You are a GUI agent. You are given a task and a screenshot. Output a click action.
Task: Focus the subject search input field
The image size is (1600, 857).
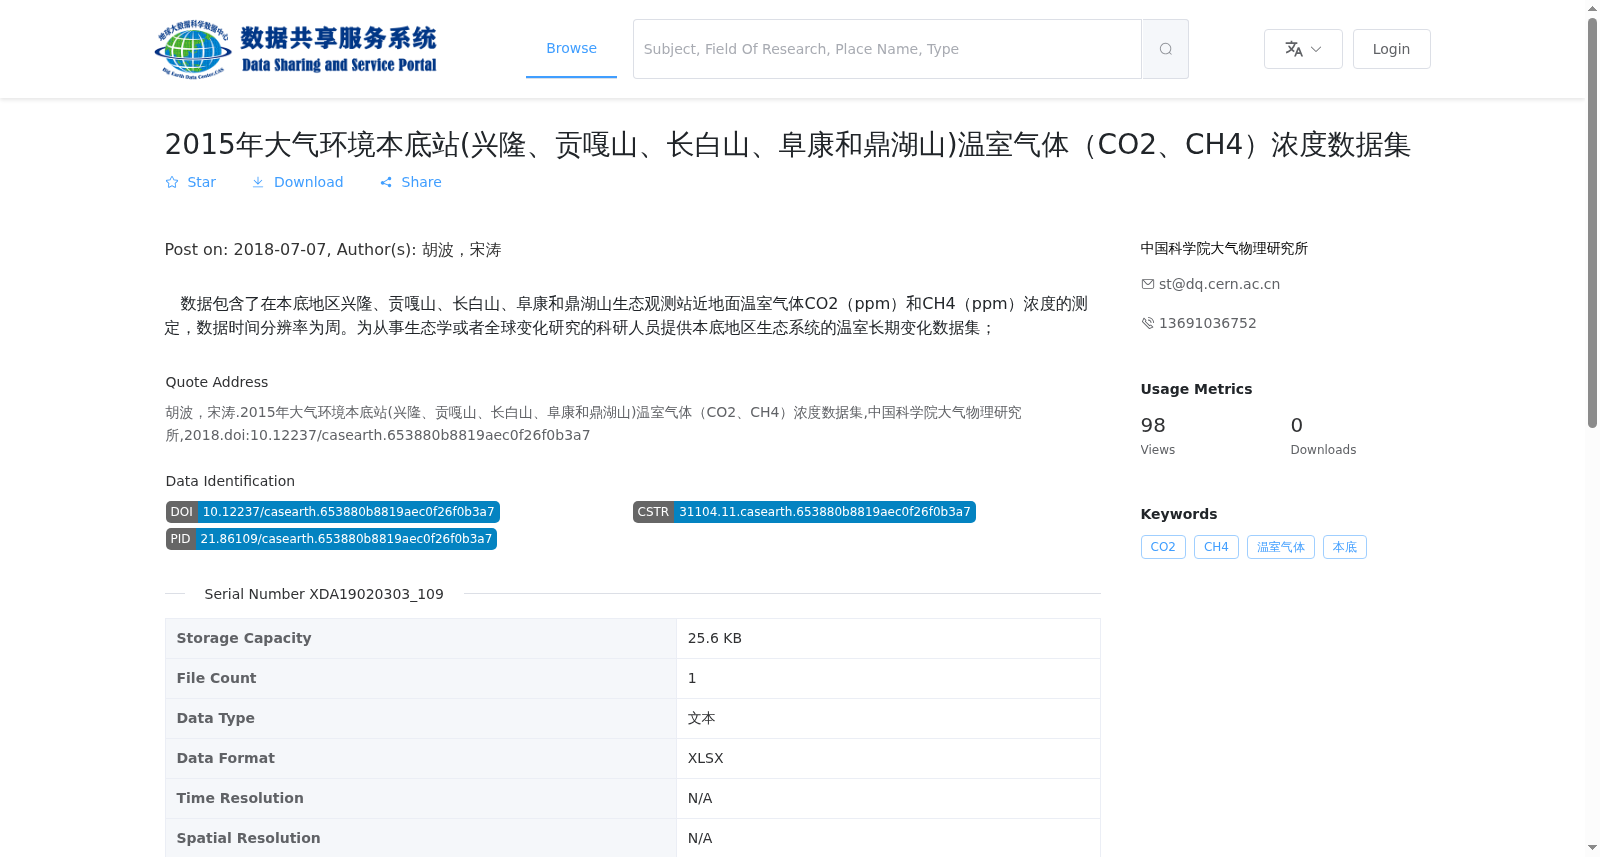(x=887, y=49)
